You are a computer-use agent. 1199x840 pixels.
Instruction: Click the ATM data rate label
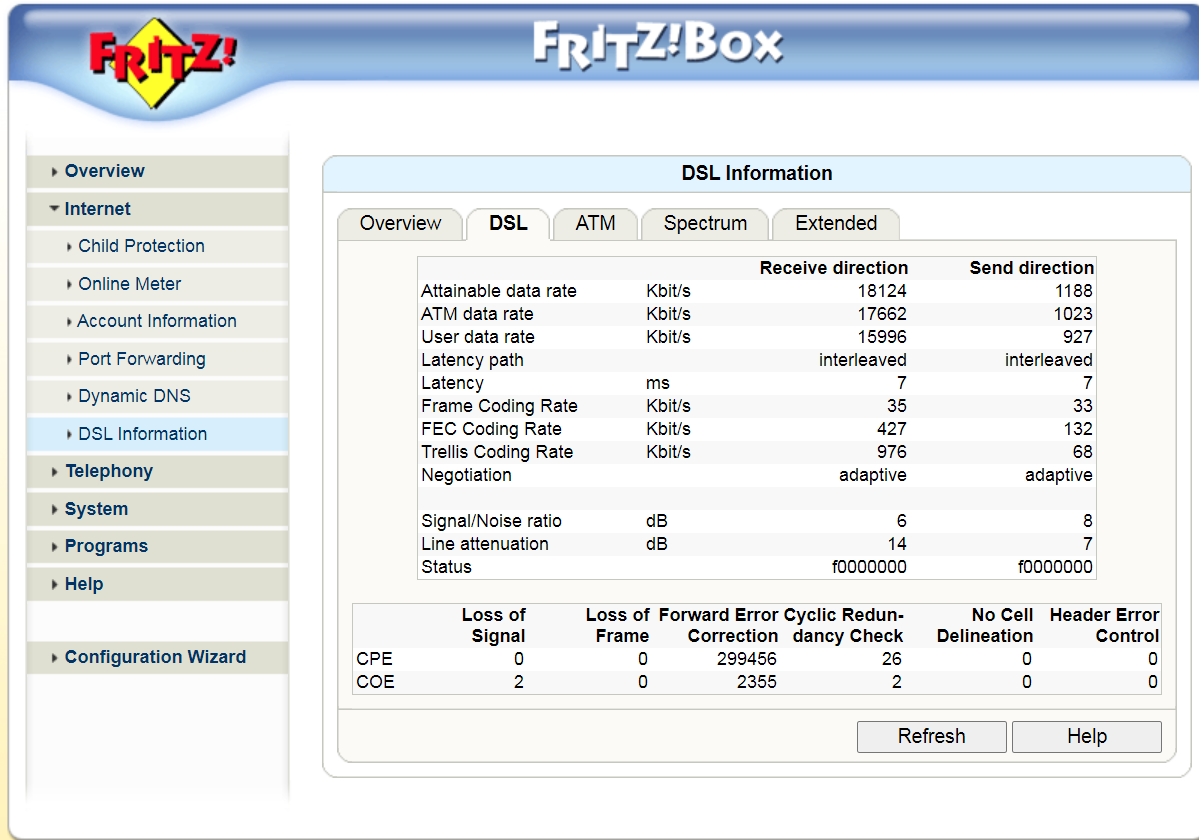pos(477,314)
